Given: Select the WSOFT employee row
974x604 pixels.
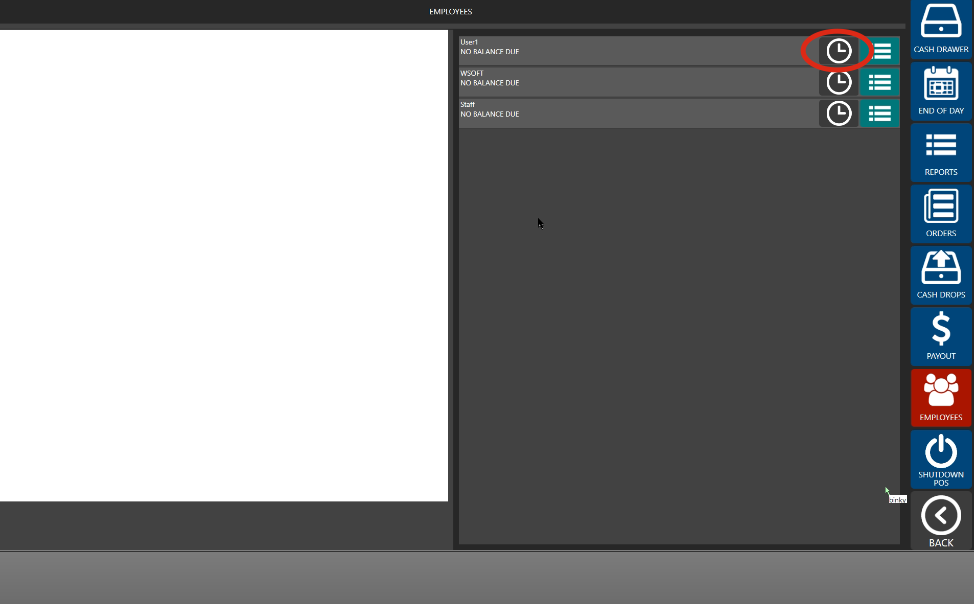Looking at the screenshot, I should pyautogui.click(x=630, y=82).
